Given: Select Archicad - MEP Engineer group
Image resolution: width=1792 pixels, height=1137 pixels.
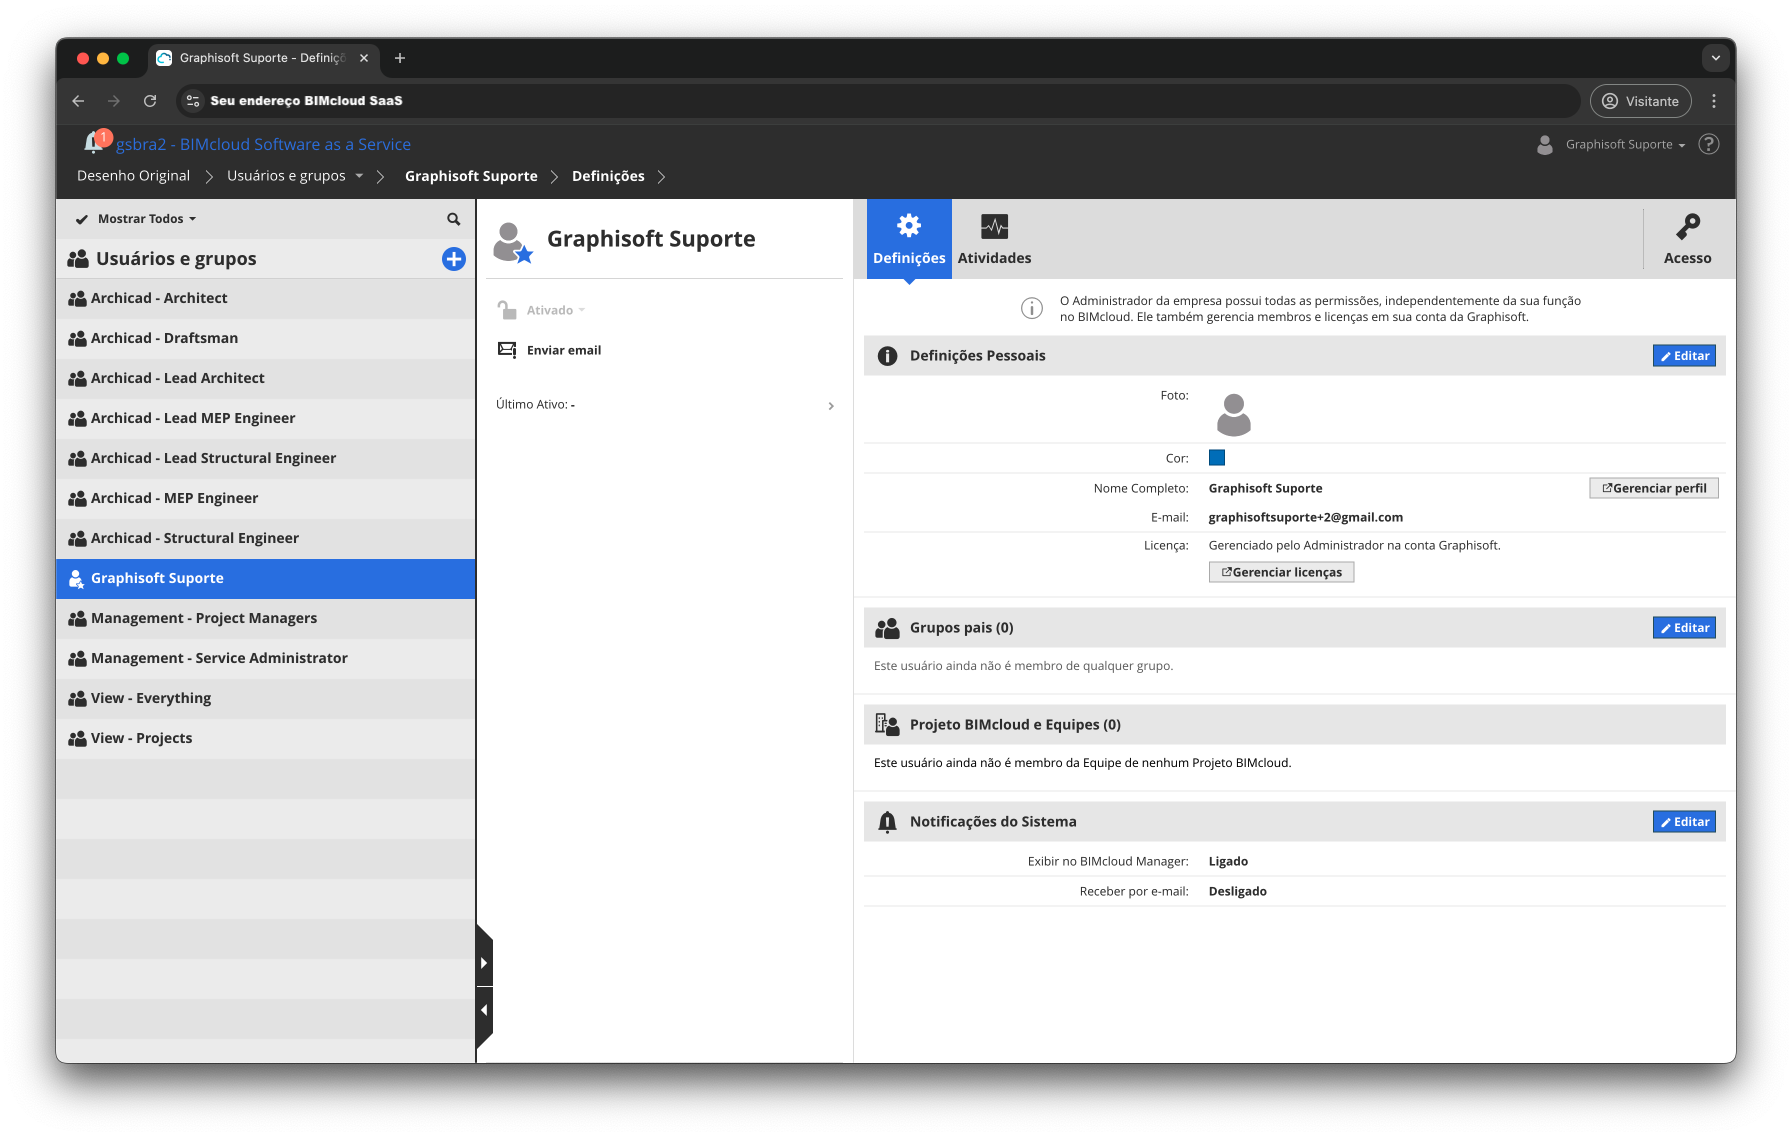Looking at the screenshot, I should (x=265, y=498).
